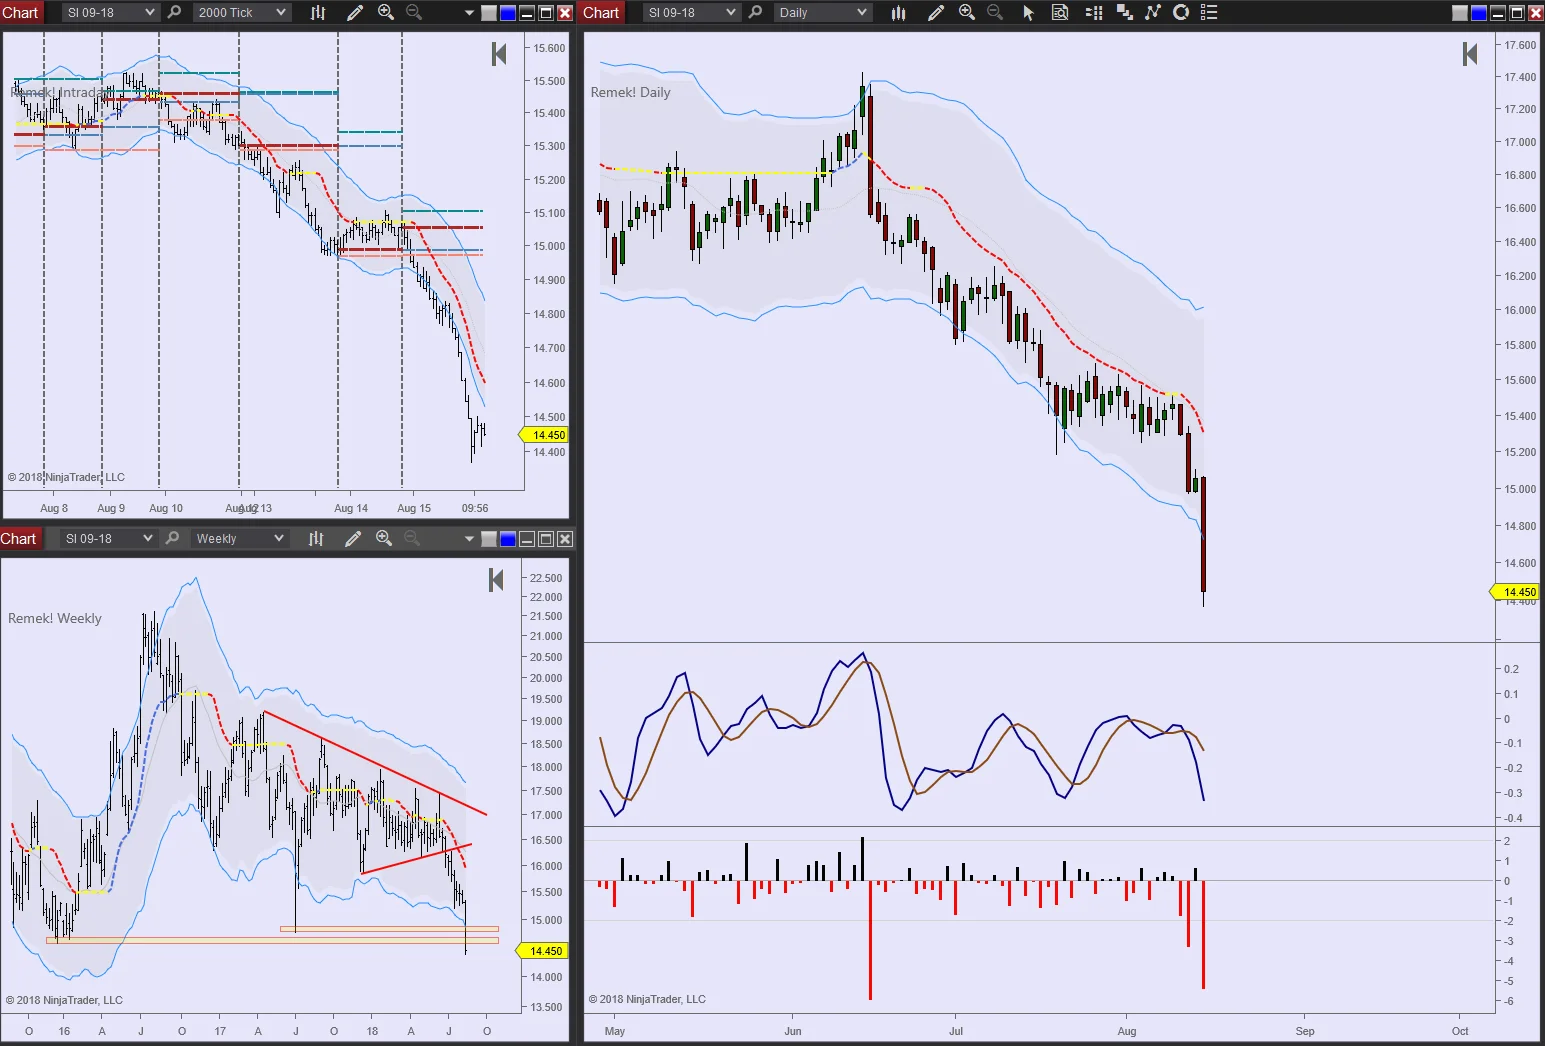Jump to latest bar in Daily chart
This screenshot has width=1545, height=1046.
point(1470,54)
